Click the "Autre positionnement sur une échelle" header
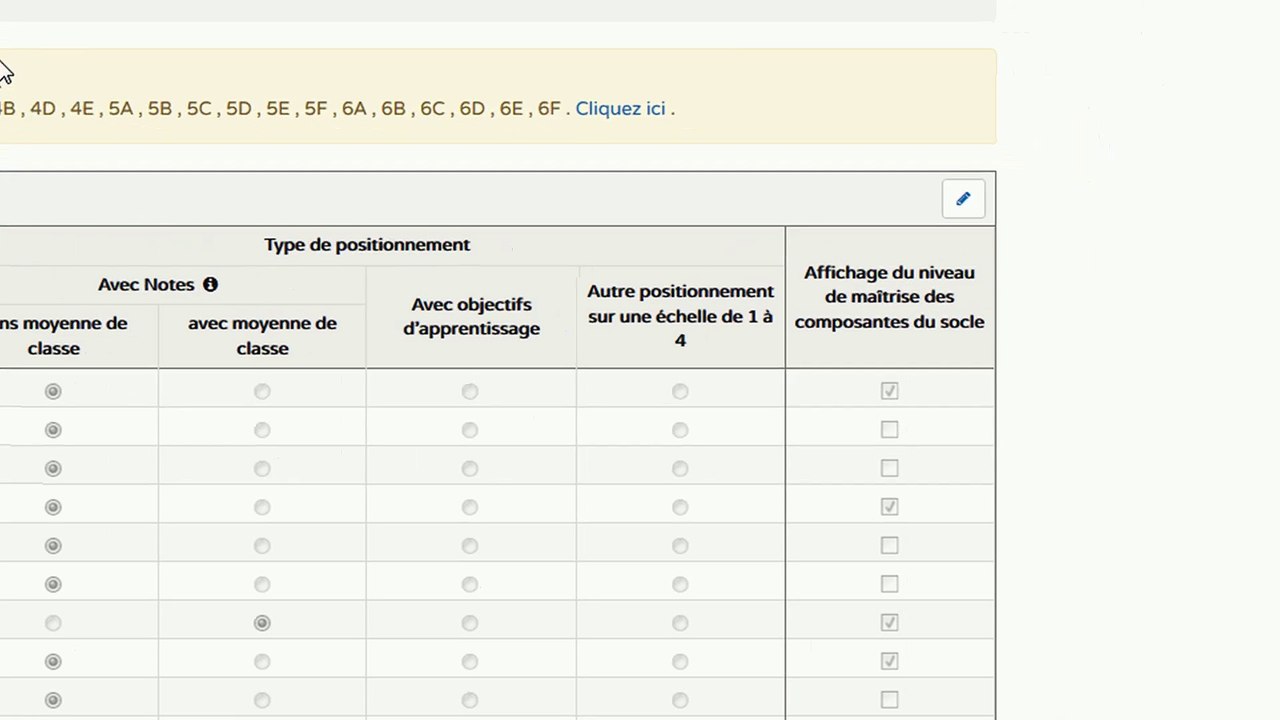Viewport: 1280px width, 720px height. [680, 316]
